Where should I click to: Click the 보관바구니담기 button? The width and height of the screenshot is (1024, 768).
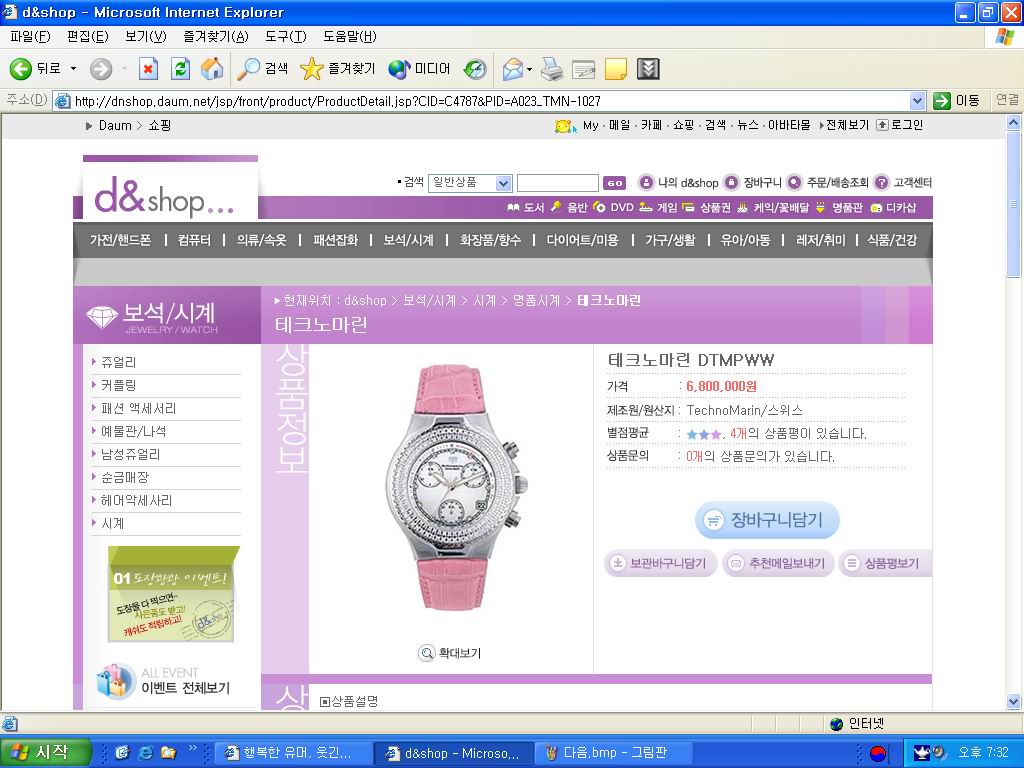point(661,563)
